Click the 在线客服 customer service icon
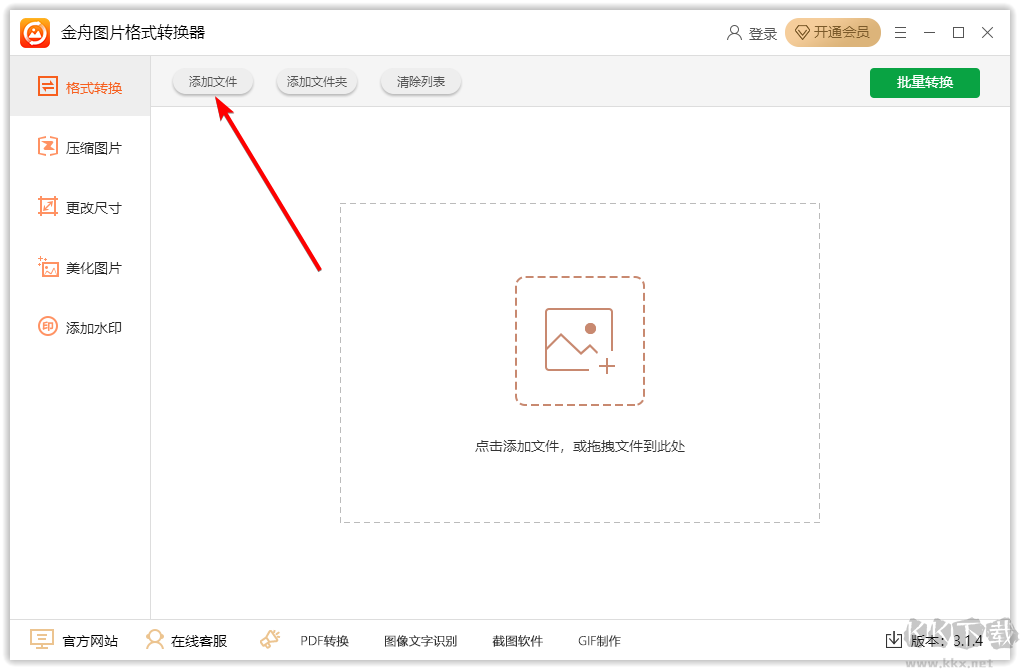The width and height of the screenshot is (1020, 670). tap(155, 640)
